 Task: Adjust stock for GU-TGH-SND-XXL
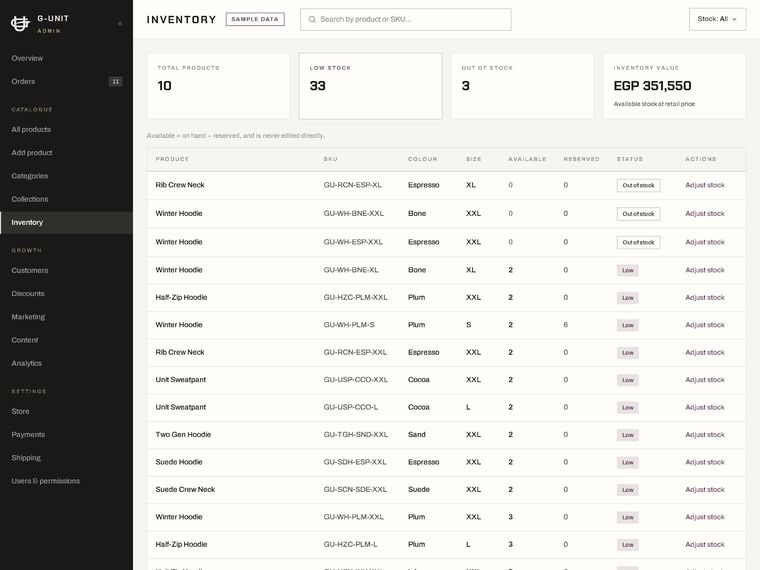[x=705, y=435]
